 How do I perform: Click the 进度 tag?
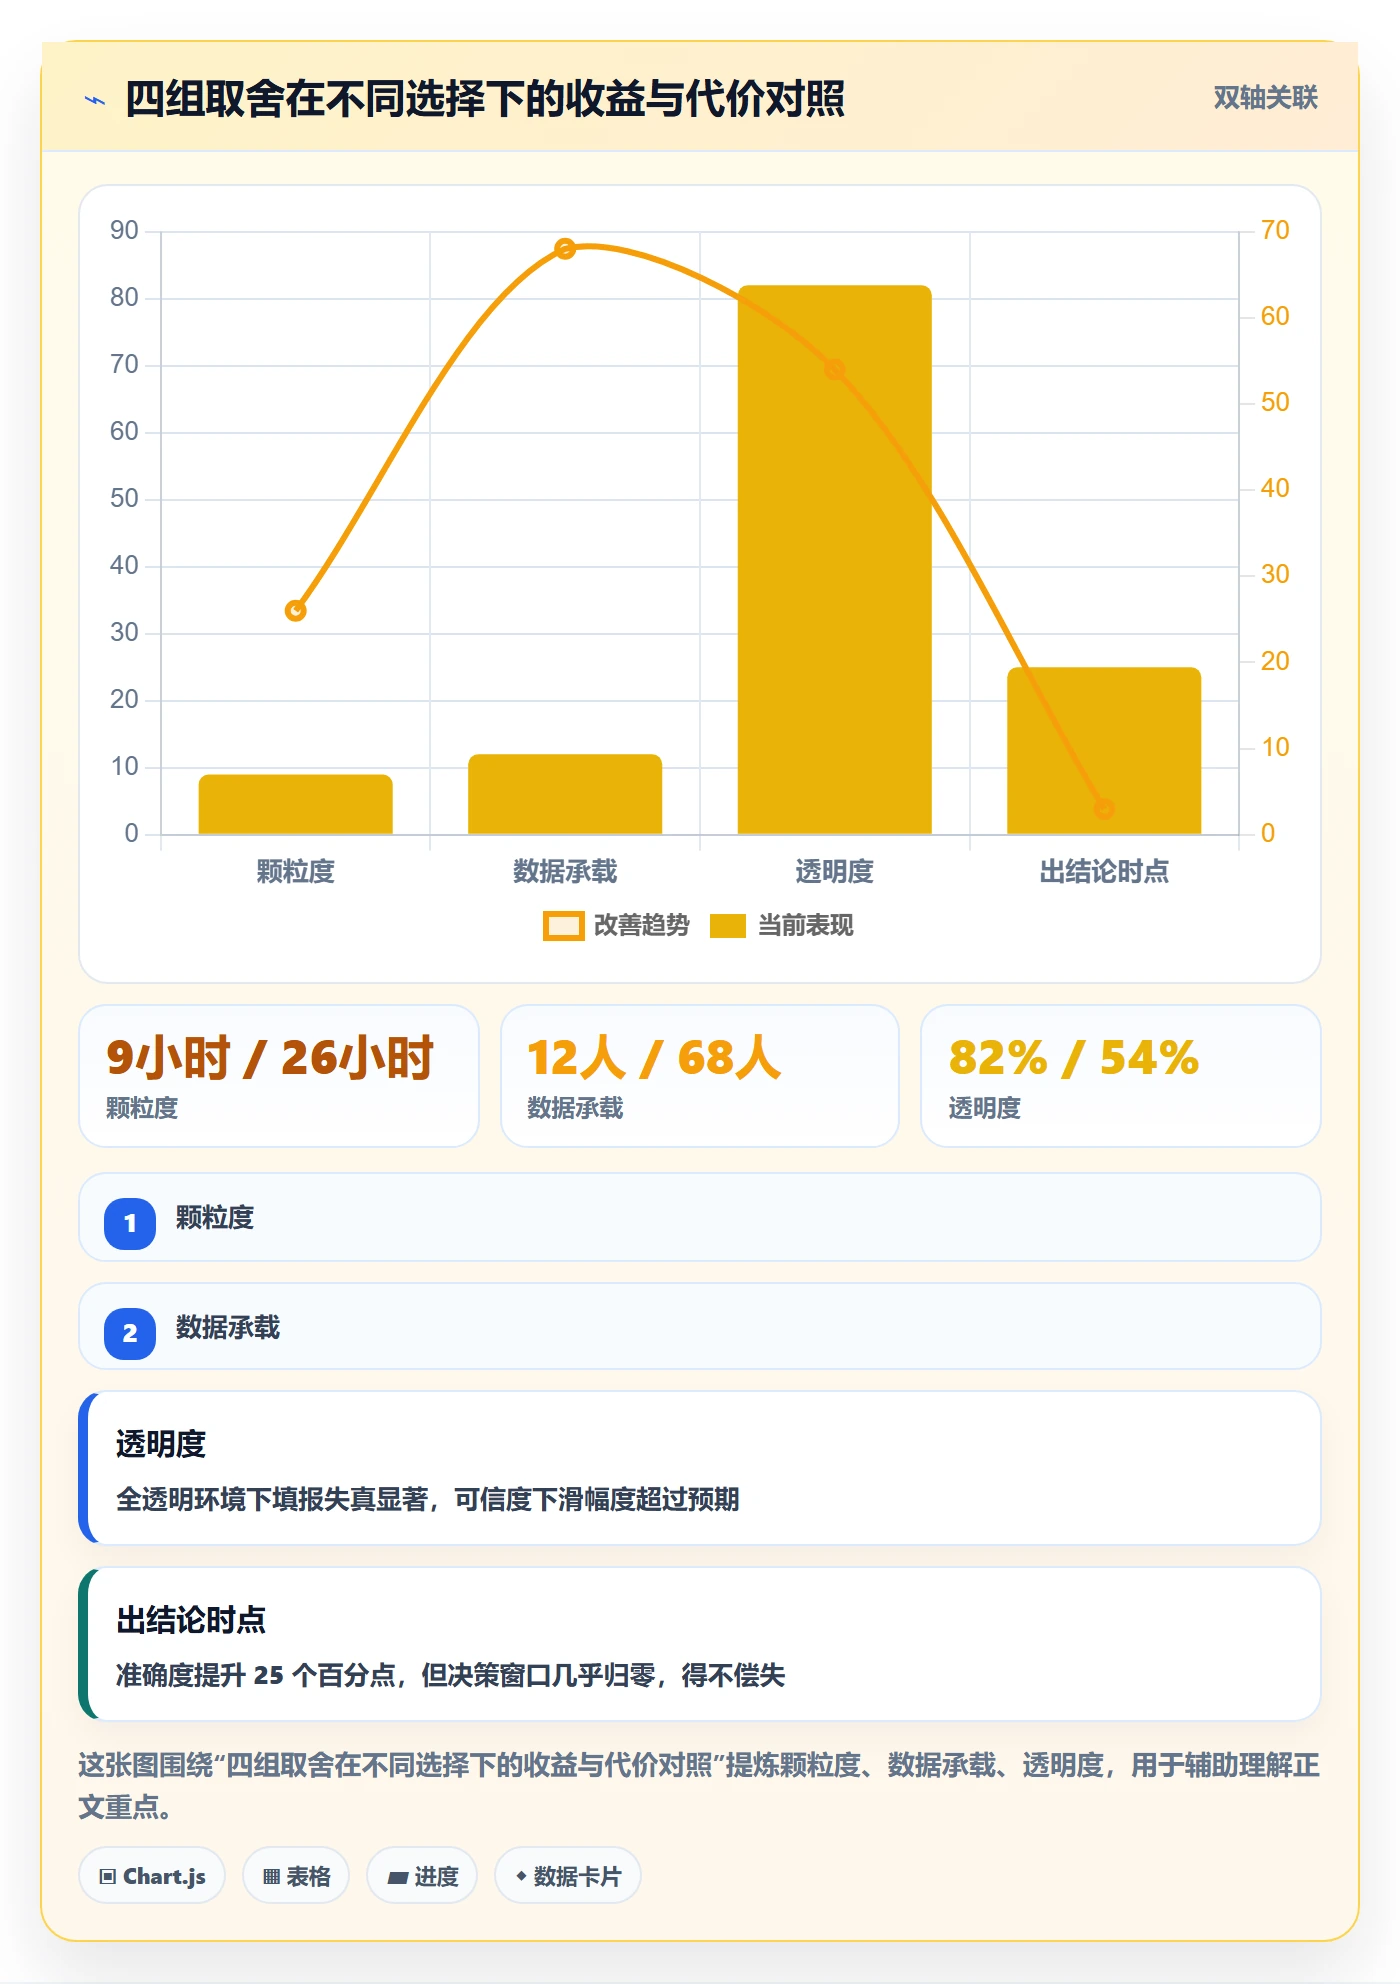click(x=422, y=1876)
